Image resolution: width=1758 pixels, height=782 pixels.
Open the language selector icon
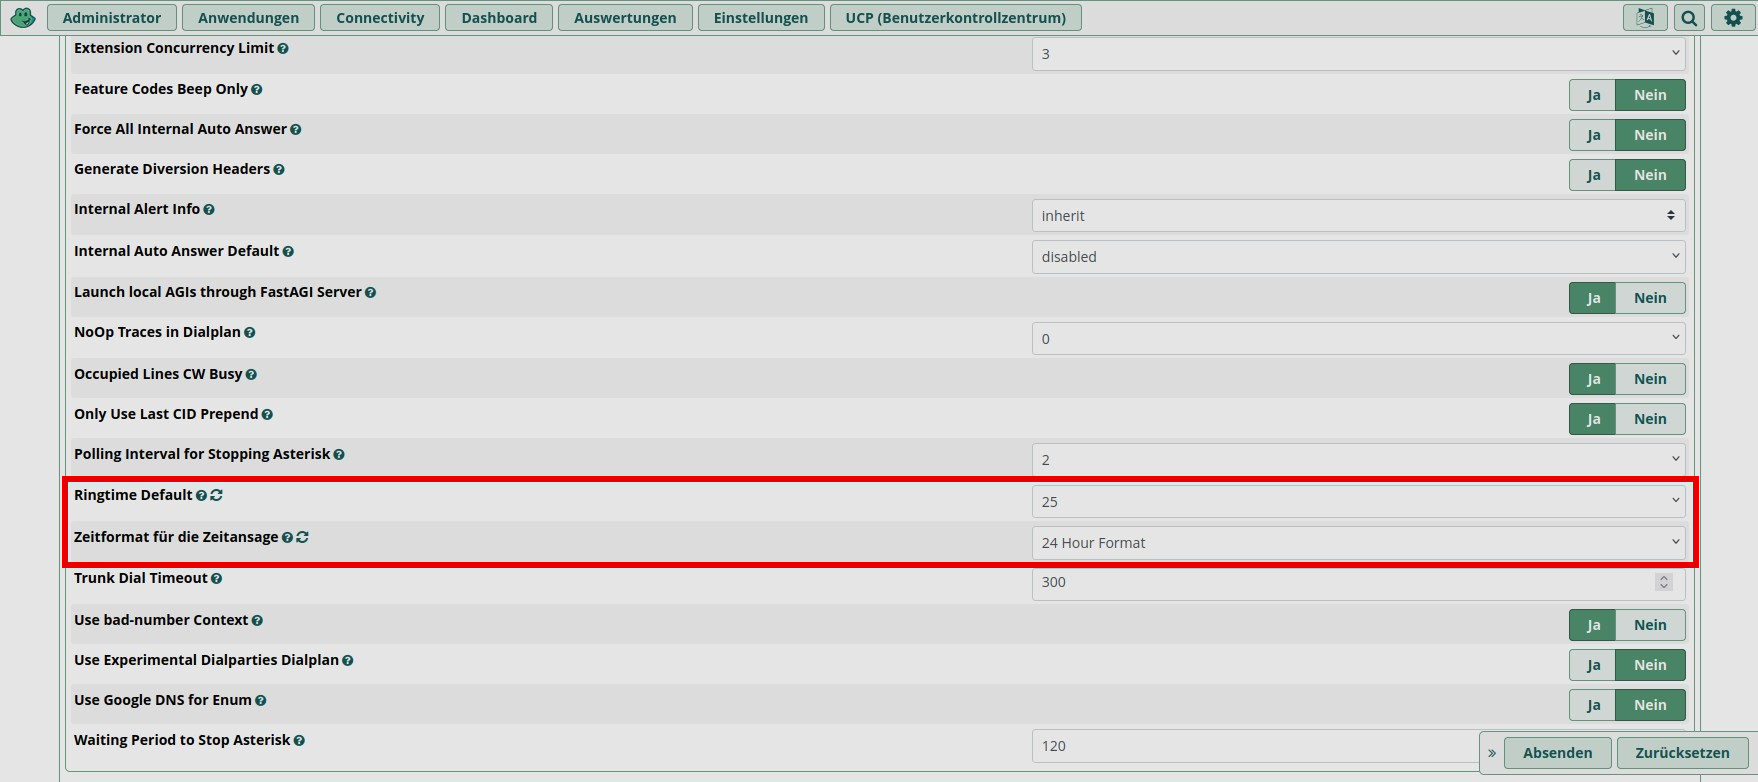[x=1644, y=18]
